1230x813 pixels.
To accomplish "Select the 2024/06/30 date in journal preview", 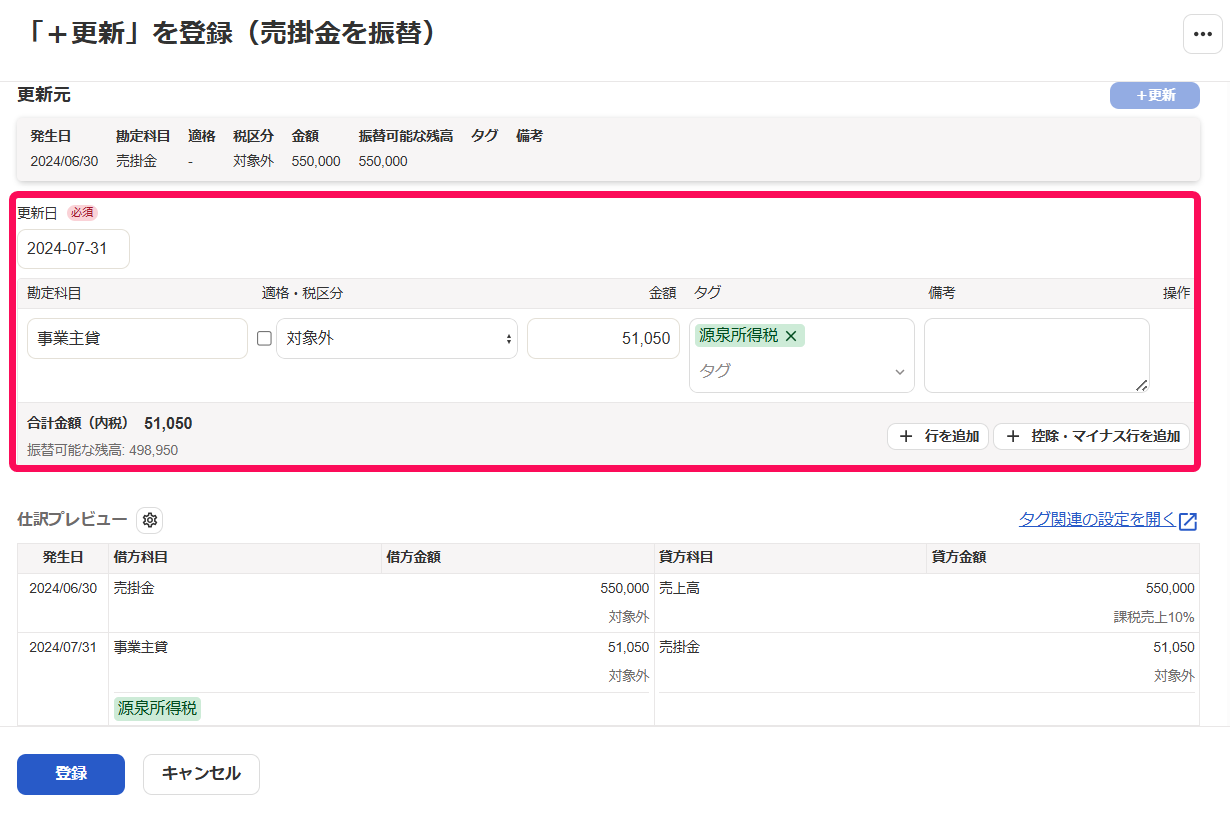I will pos(63,588).
